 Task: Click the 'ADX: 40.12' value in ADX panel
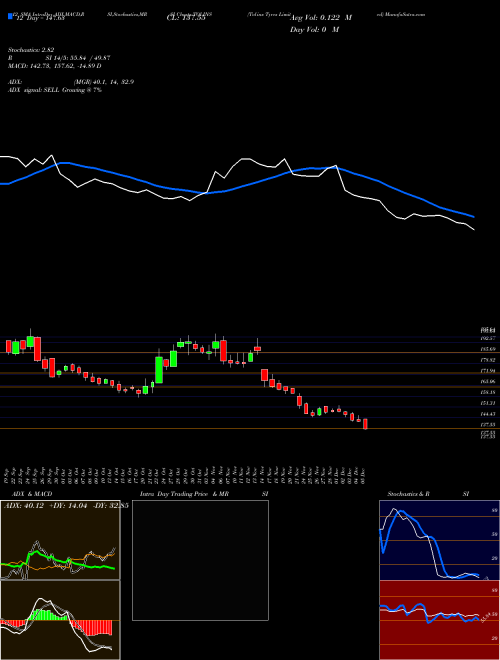pyautogui.click(x=25, y=506)
